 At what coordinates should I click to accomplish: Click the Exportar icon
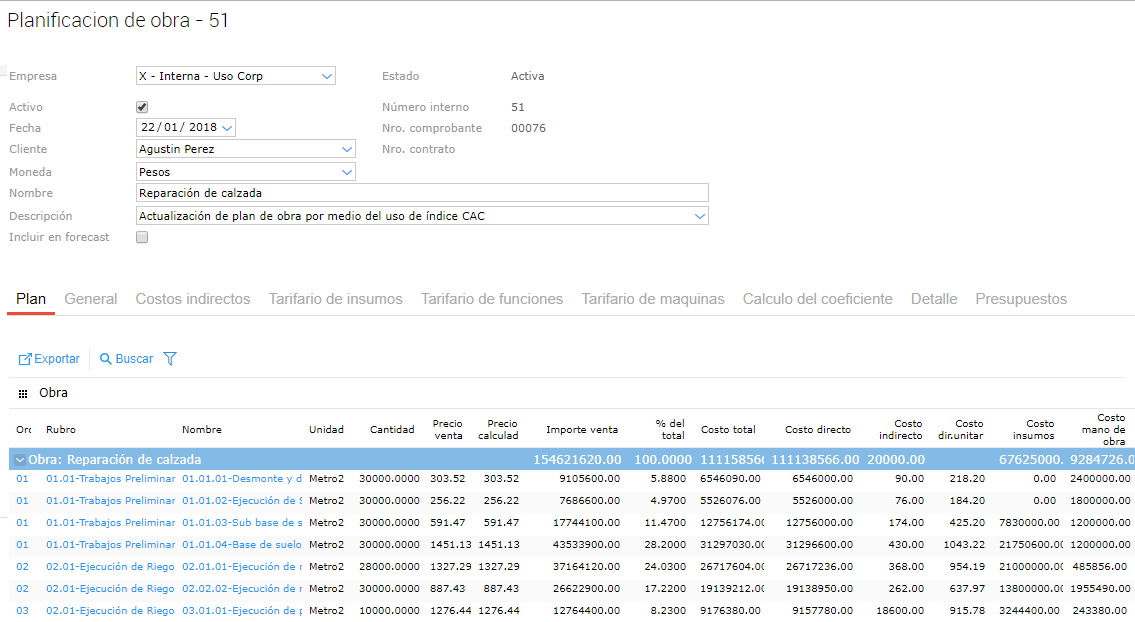26,359
